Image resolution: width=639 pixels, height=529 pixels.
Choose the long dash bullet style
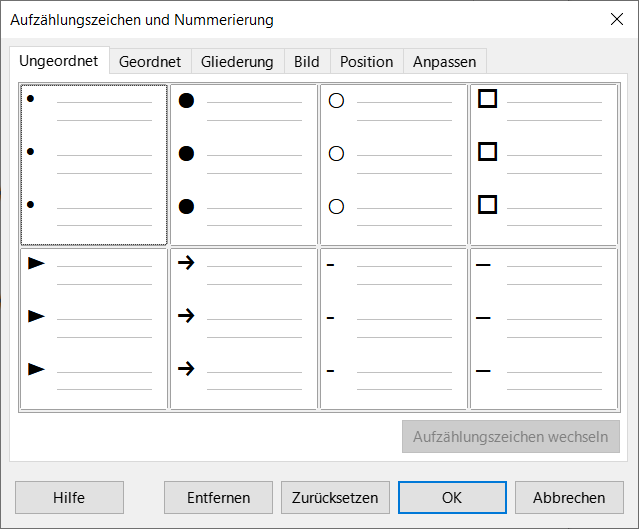(544, 329)
